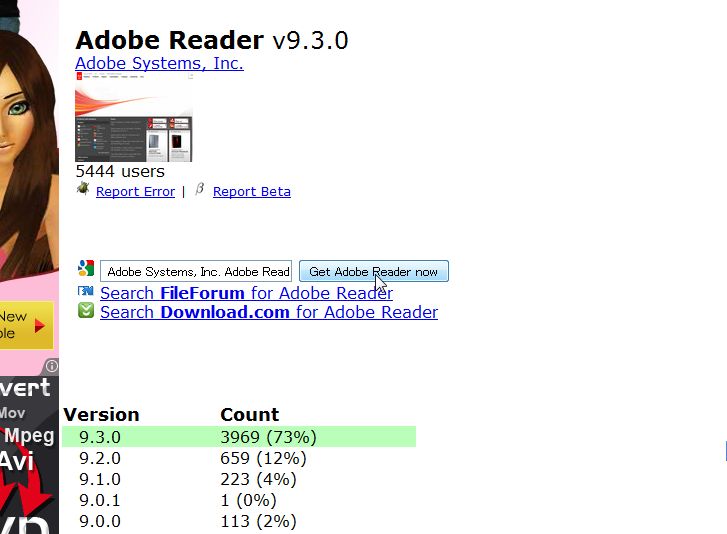Click the beta symbol icon
This screenshot has height=534, width=727.
click(200, 189)
